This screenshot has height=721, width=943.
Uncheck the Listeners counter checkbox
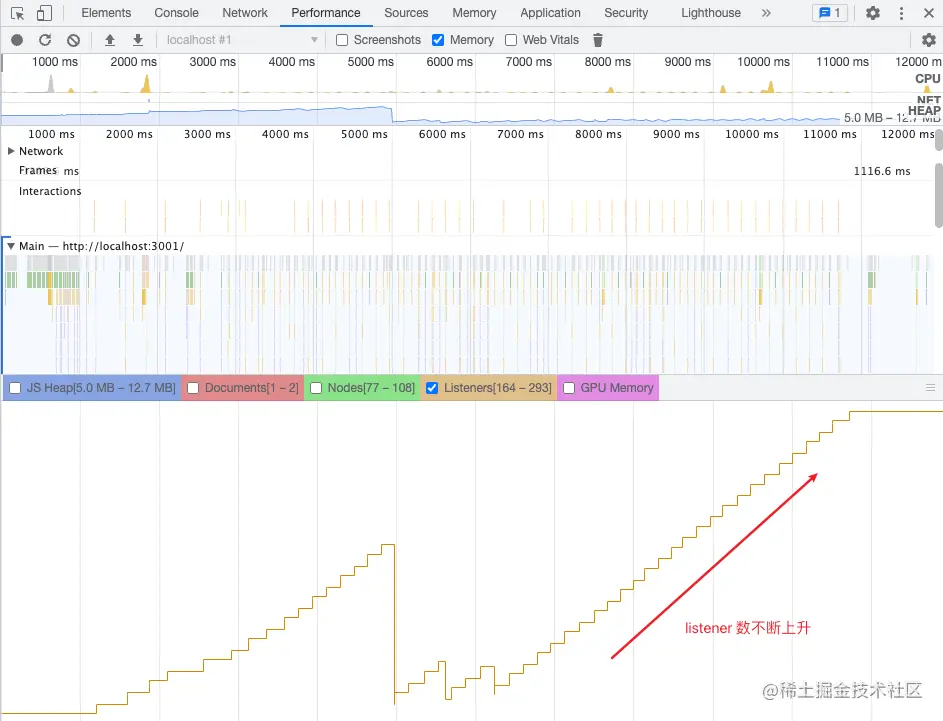[x=432, y=388]
